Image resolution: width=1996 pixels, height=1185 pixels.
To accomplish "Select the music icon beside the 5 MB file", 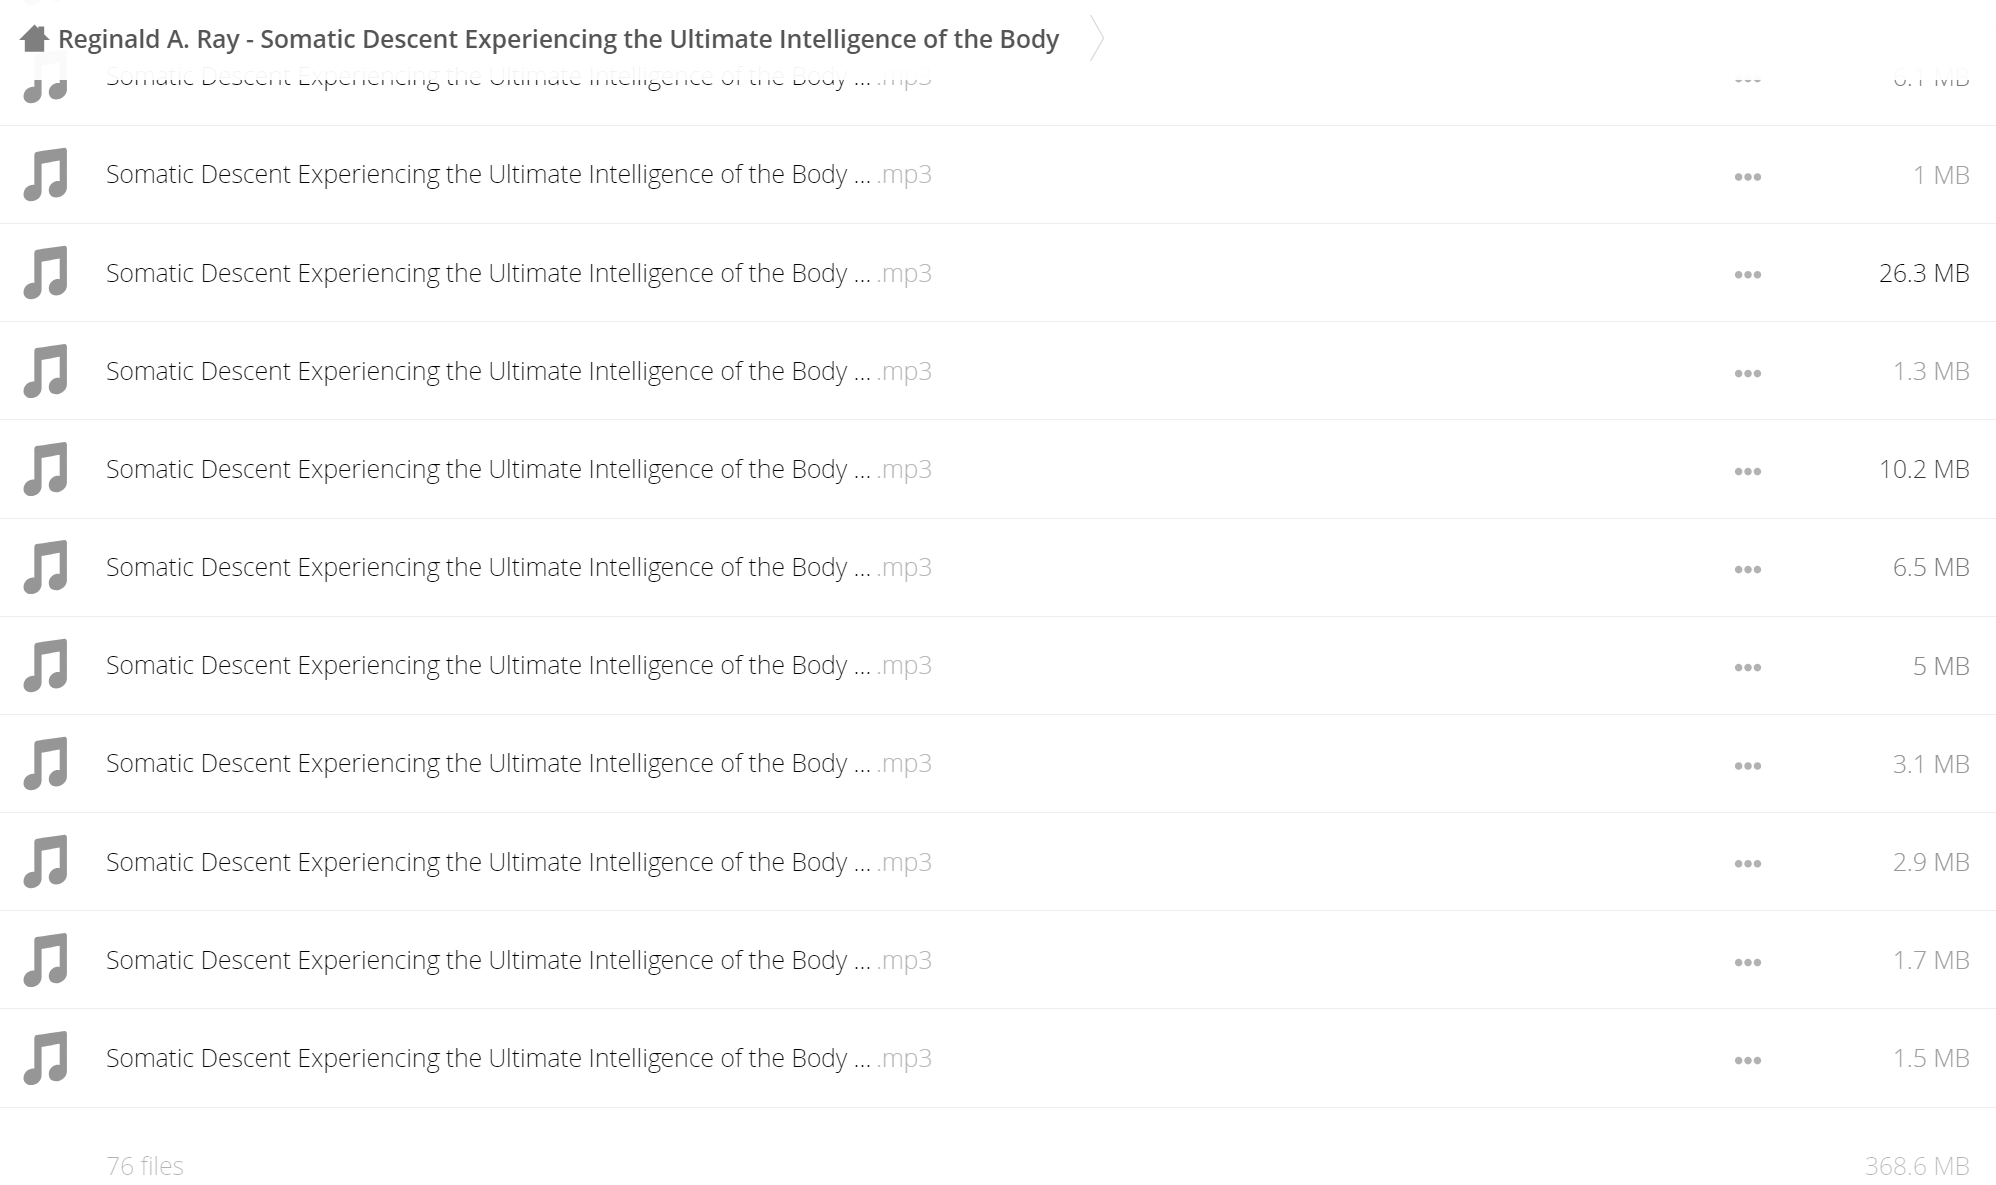I will (x=46, y=666).
